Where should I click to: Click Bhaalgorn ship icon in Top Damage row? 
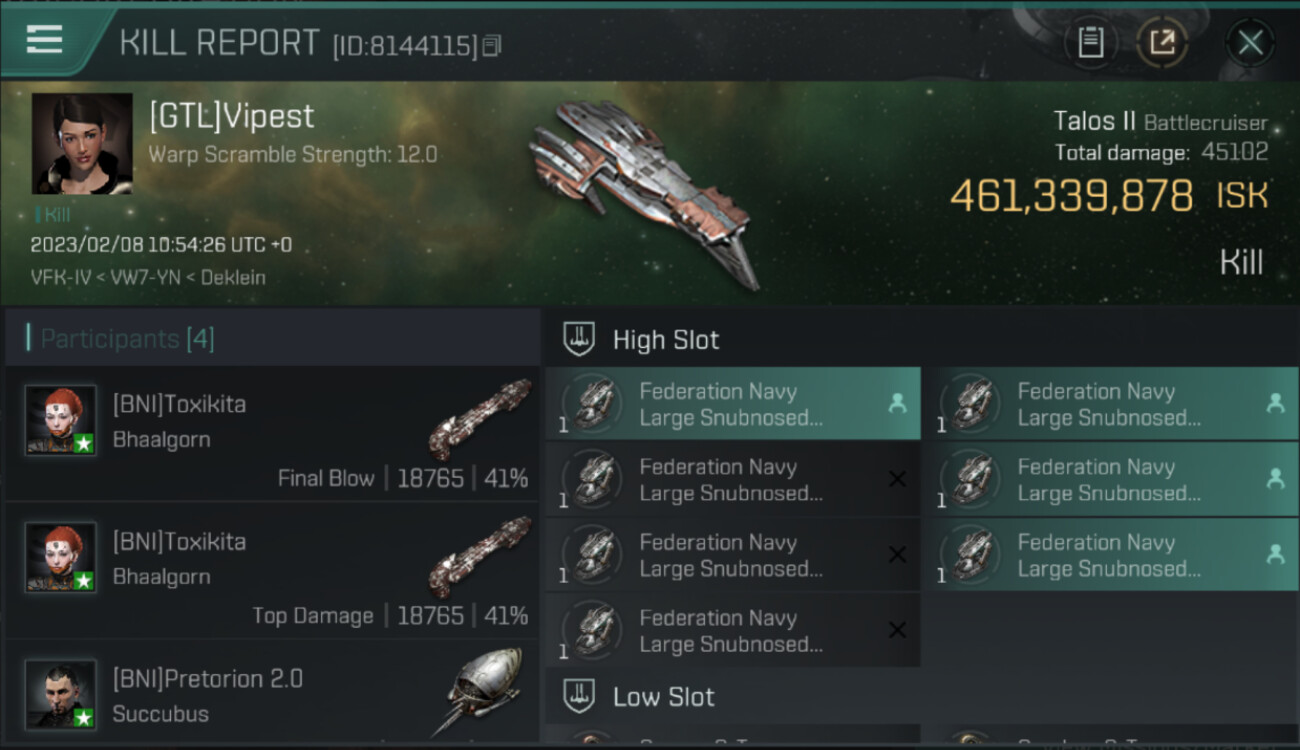pyautogui.click(x=480, y=555)
